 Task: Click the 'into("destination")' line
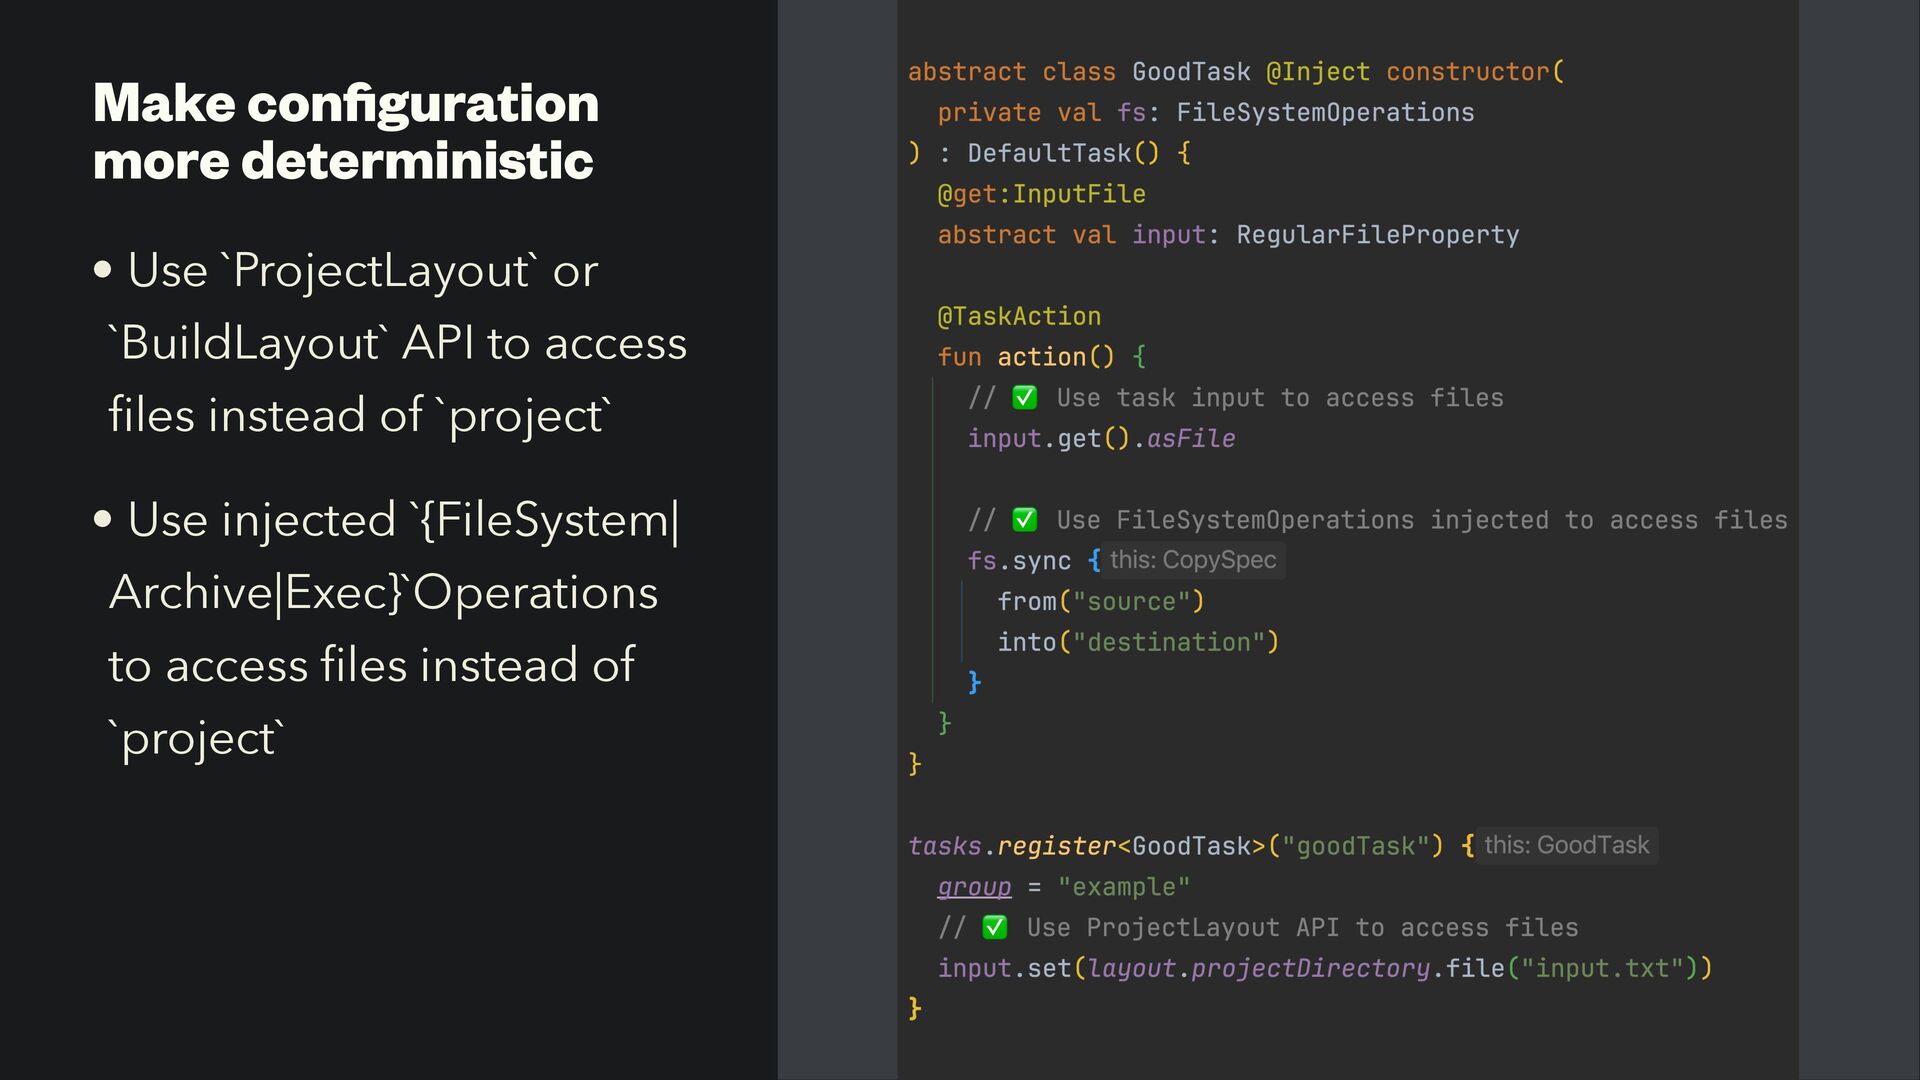(1139, 643)
